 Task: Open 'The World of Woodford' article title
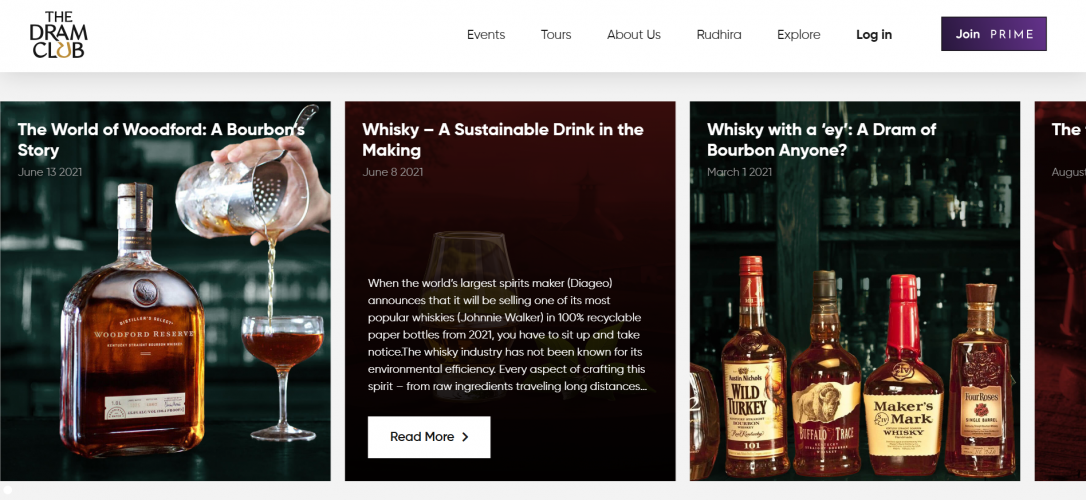161,140
